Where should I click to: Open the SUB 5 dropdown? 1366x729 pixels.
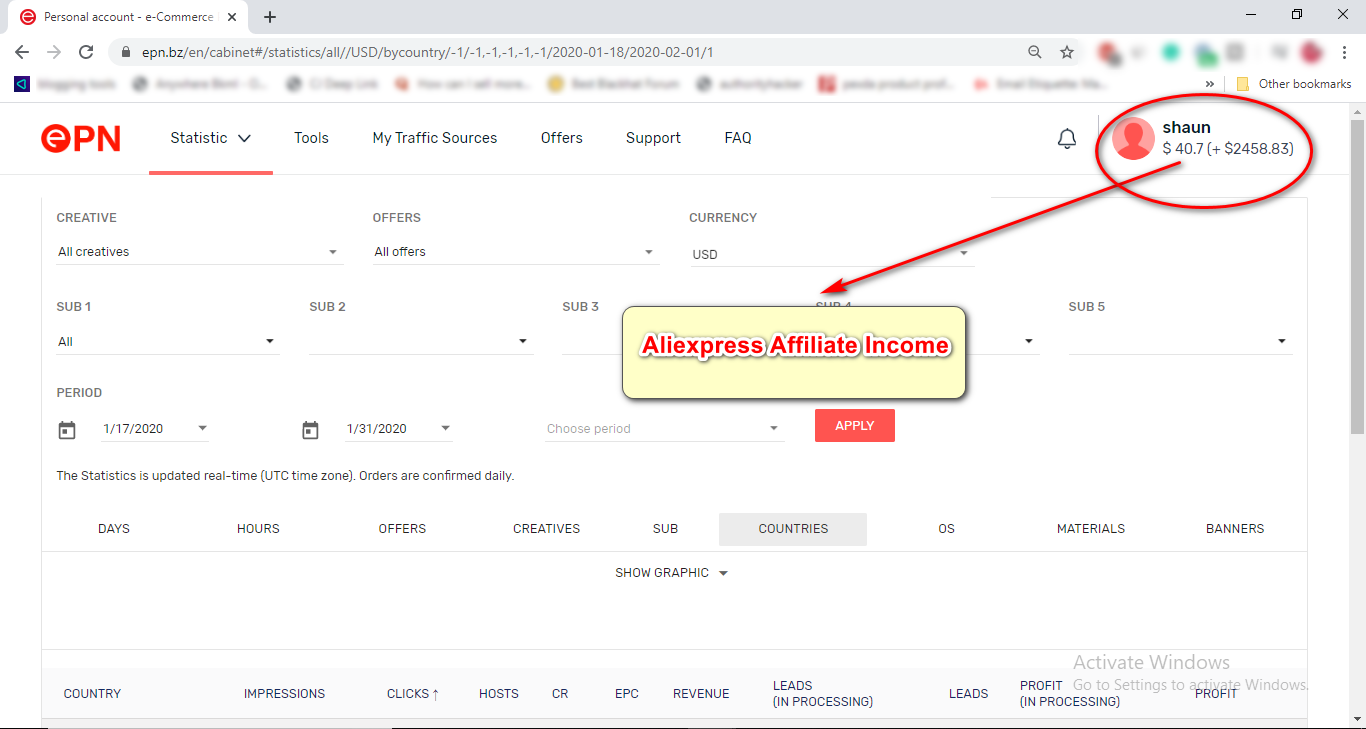tap(1180, 342)
